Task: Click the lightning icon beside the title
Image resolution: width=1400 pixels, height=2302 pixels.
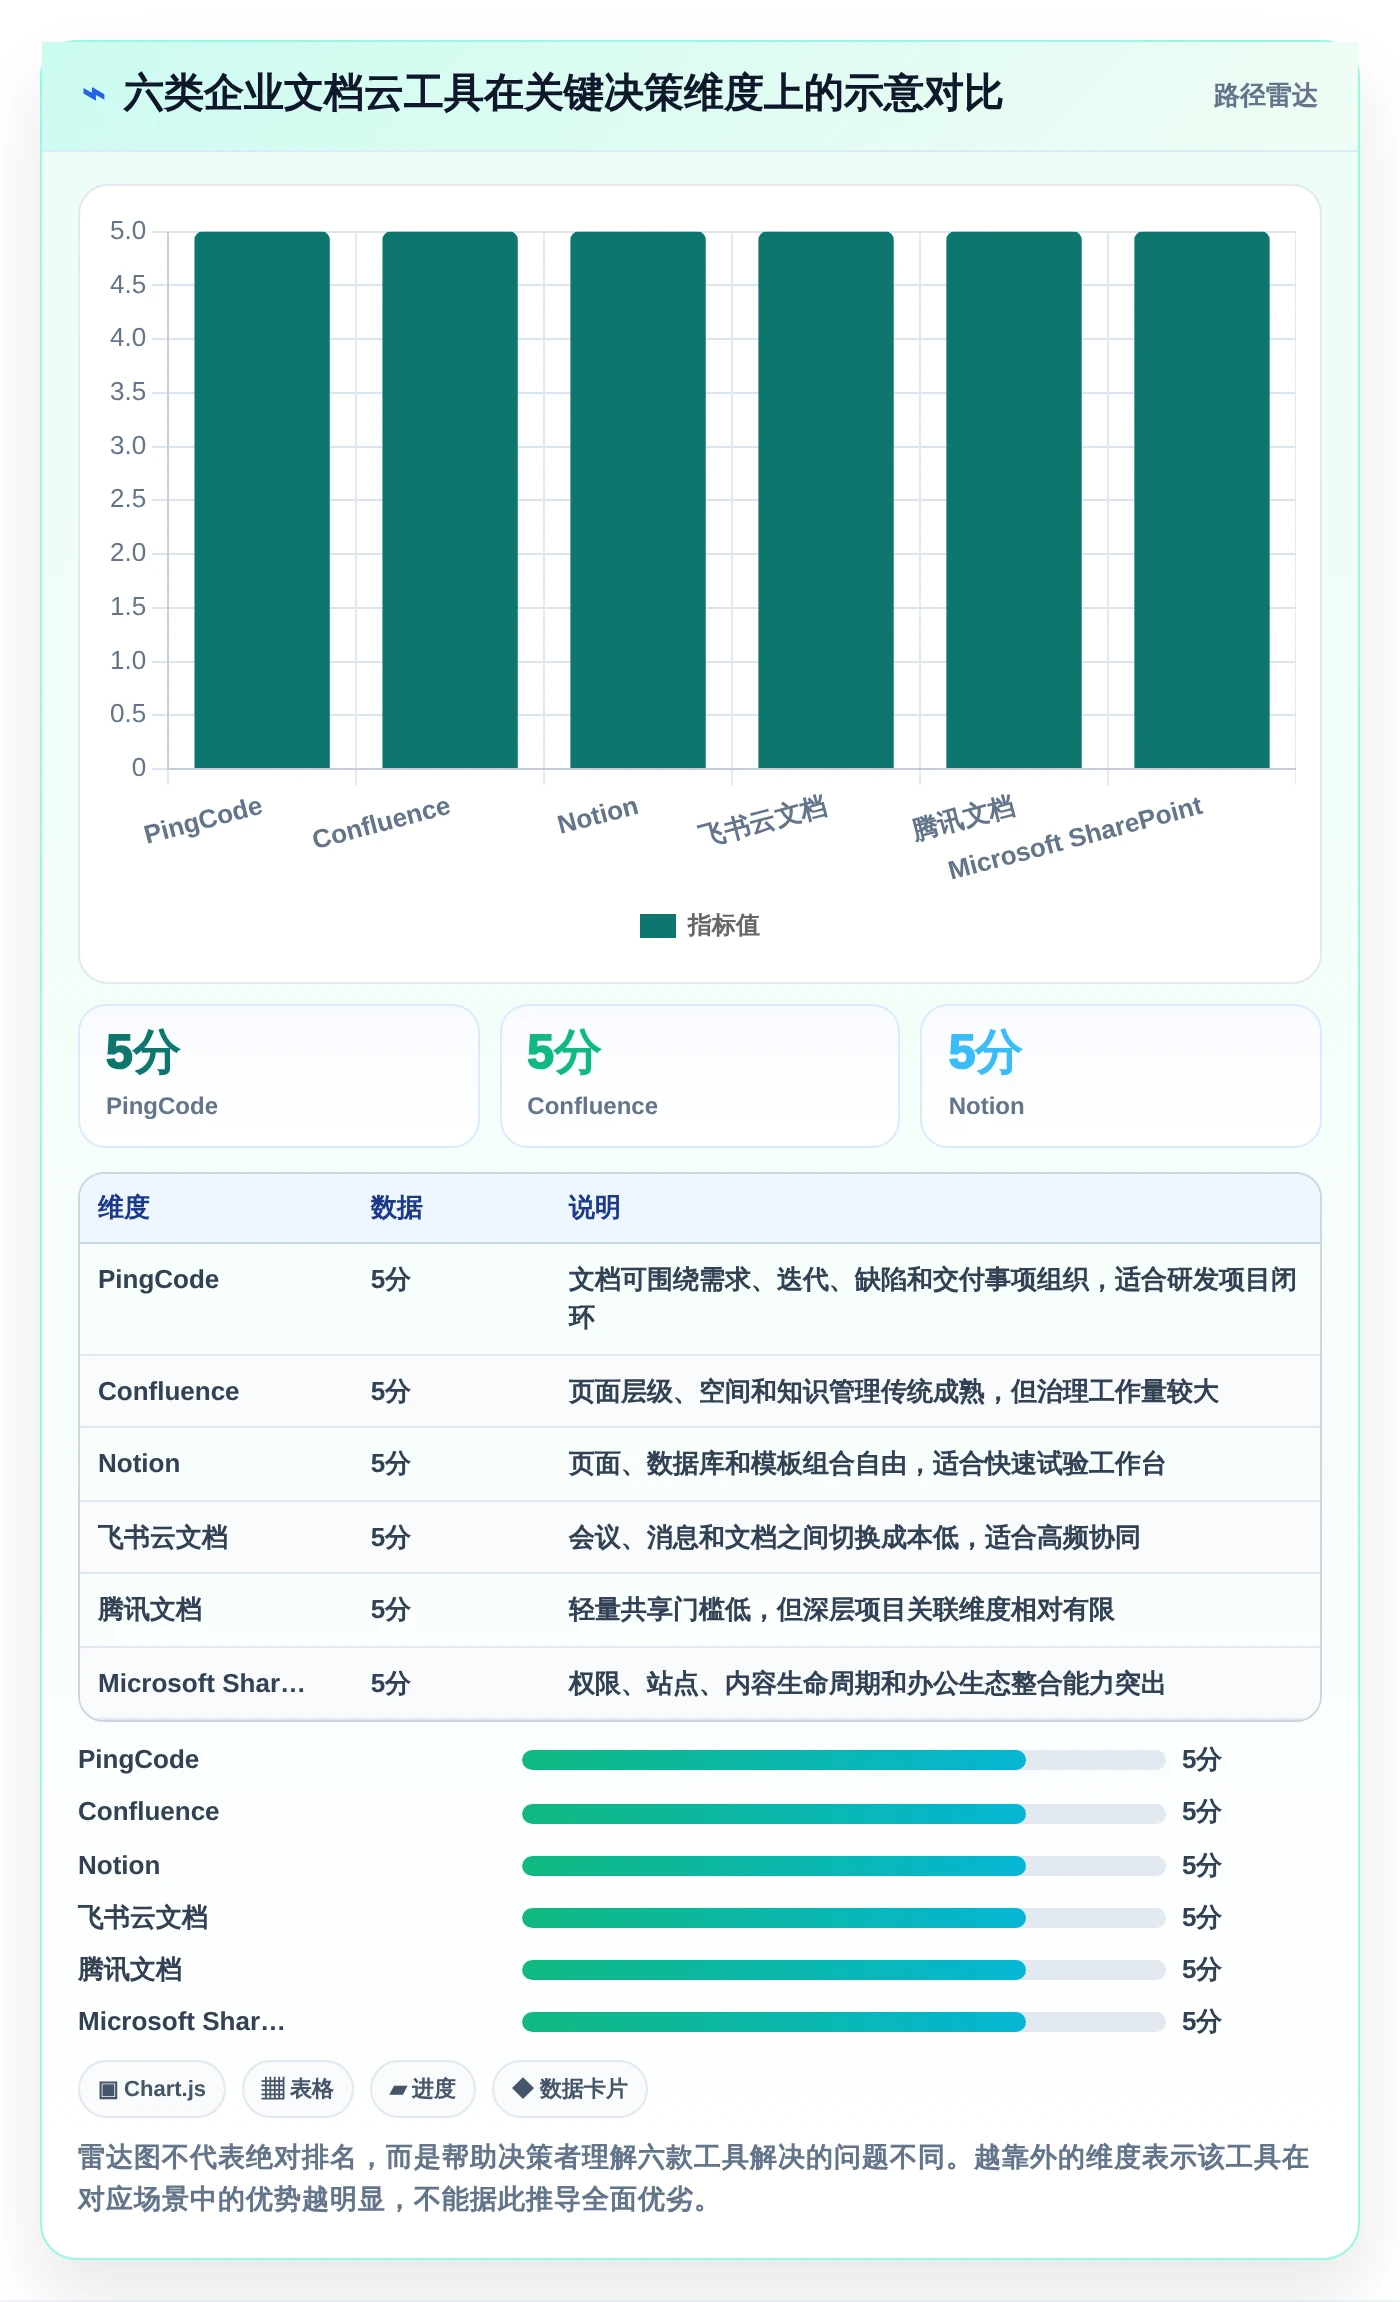Action: click(93, 95)
